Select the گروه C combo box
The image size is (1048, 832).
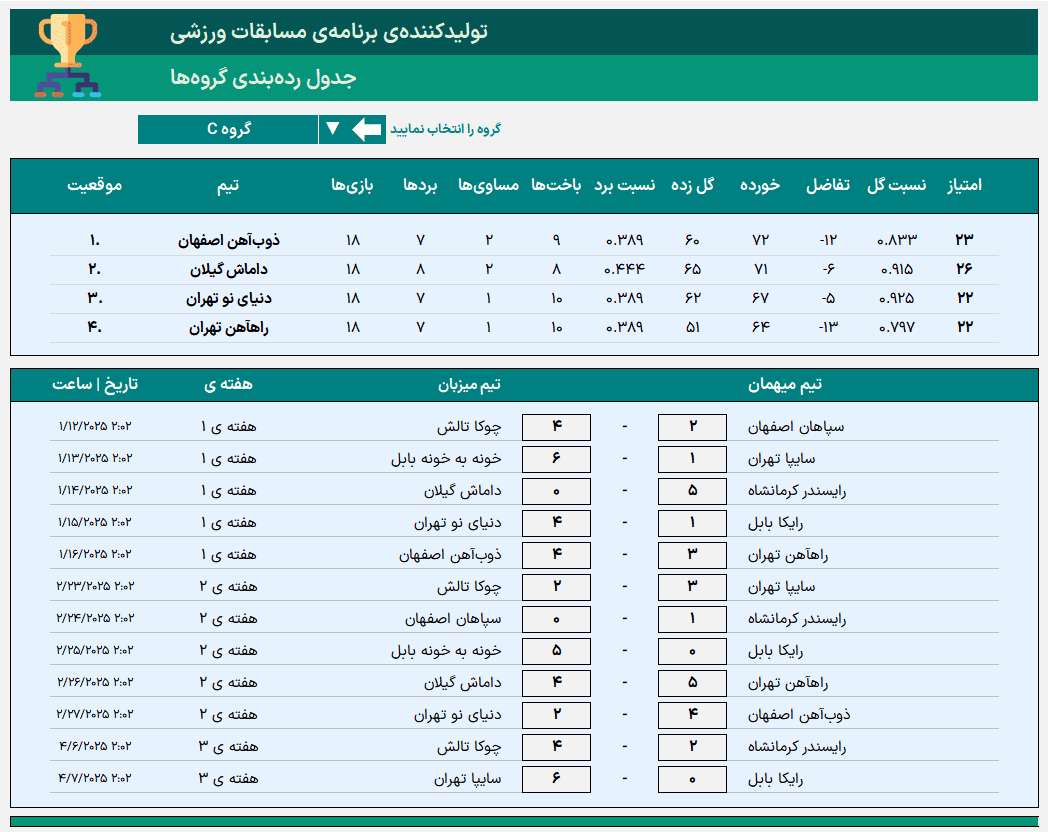[228, 129]
